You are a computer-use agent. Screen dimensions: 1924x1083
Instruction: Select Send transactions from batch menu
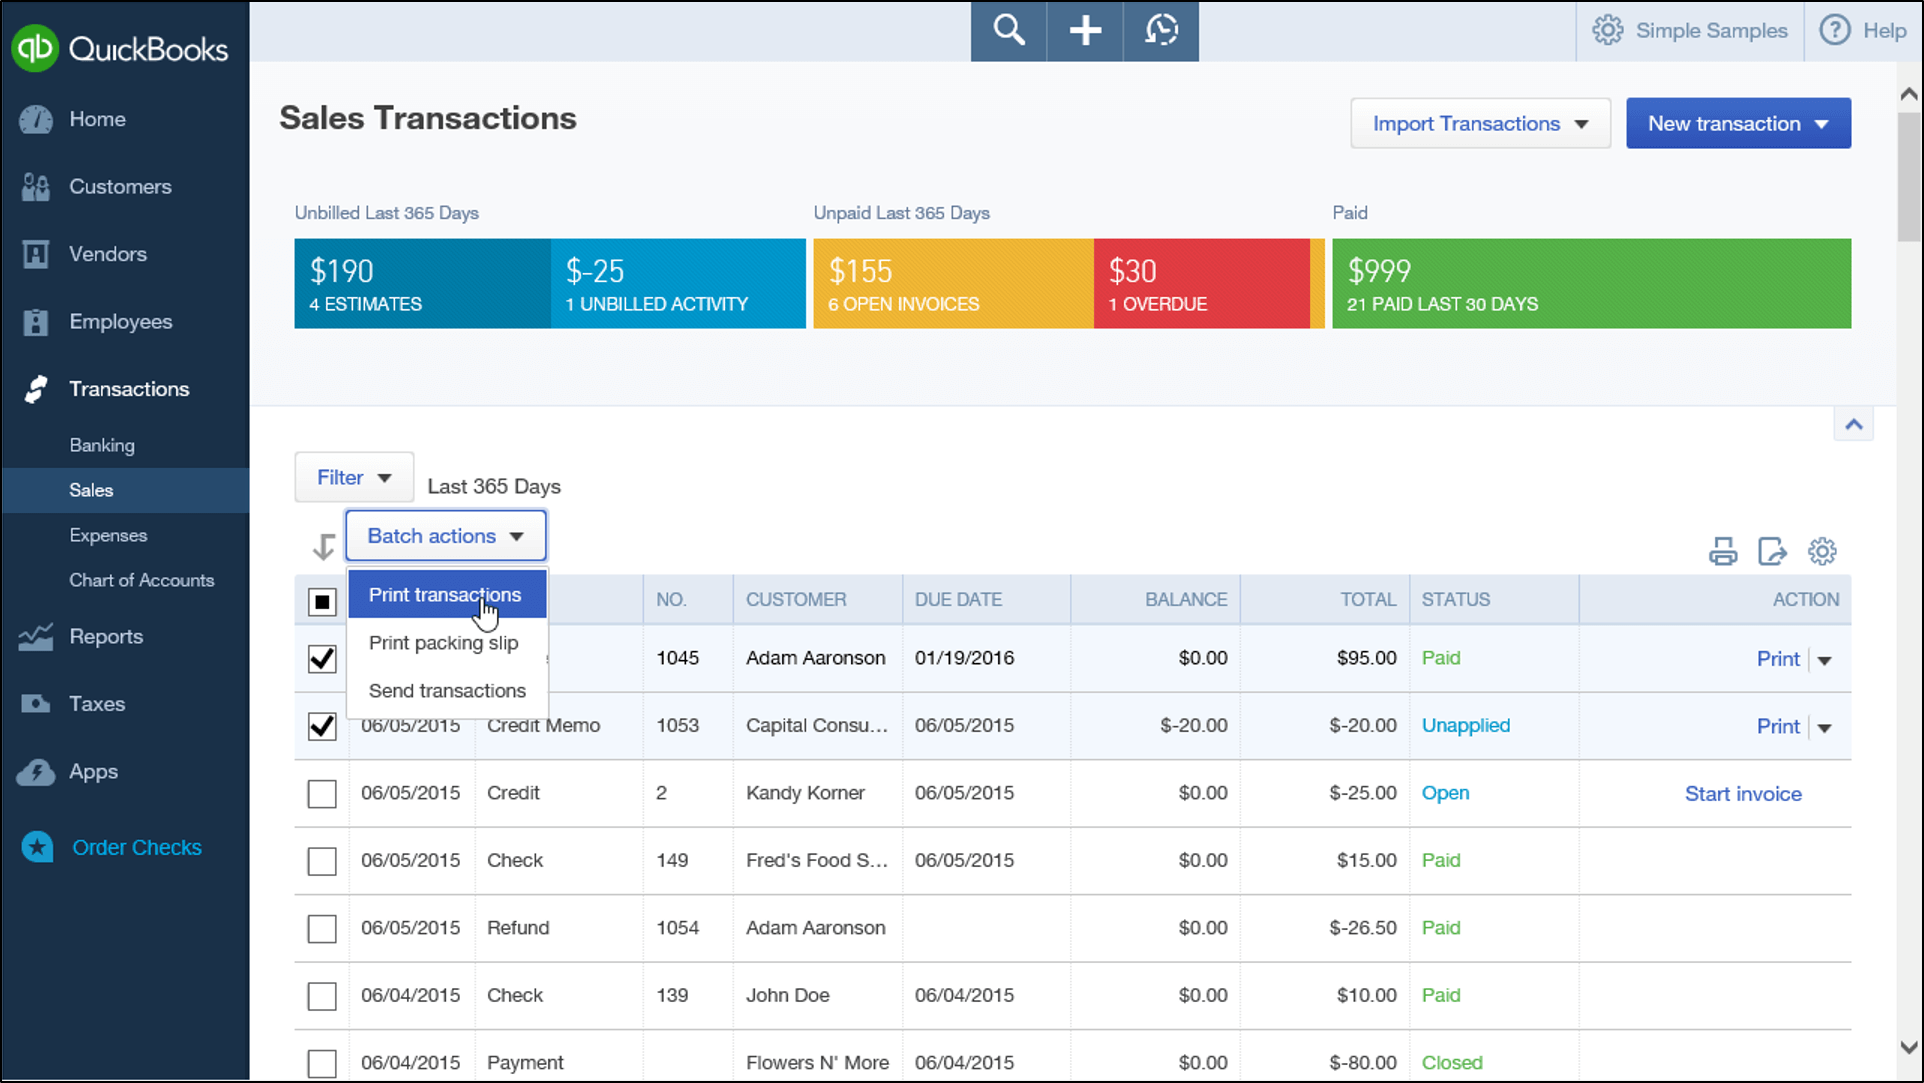click(447, 689)
